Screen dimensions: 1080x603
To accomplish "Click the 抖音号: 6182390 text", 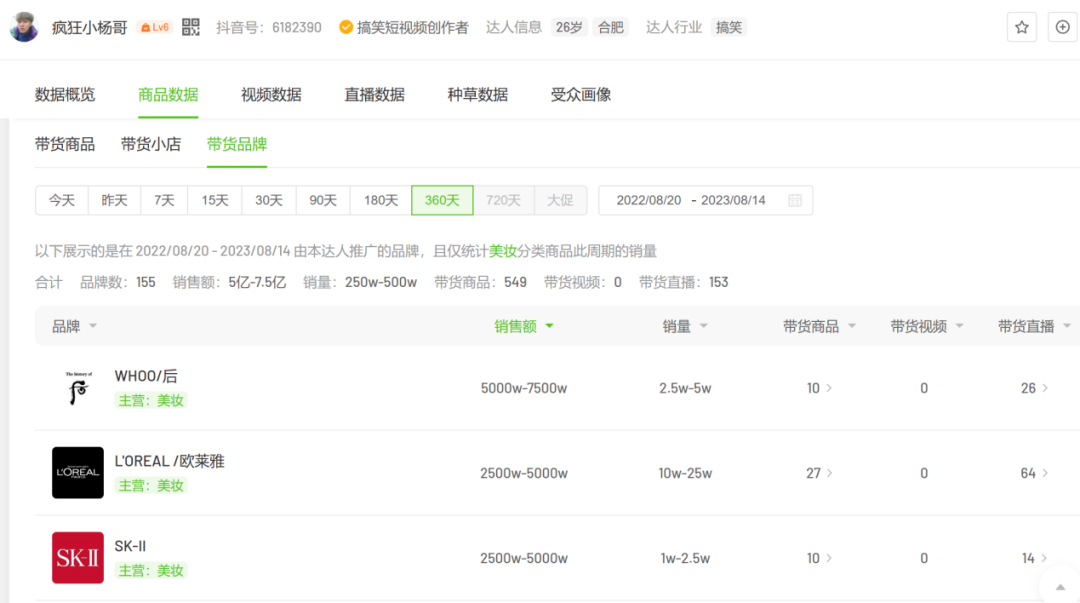I will pyautogui.click(x=269, y=28).
